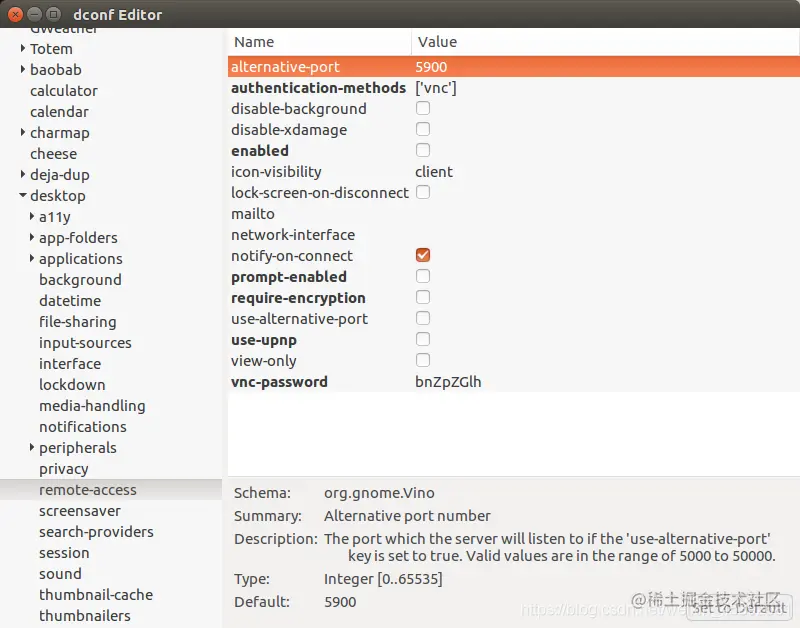Open the background schema folder
Screen dimensions: 800x628
[80, 280]
